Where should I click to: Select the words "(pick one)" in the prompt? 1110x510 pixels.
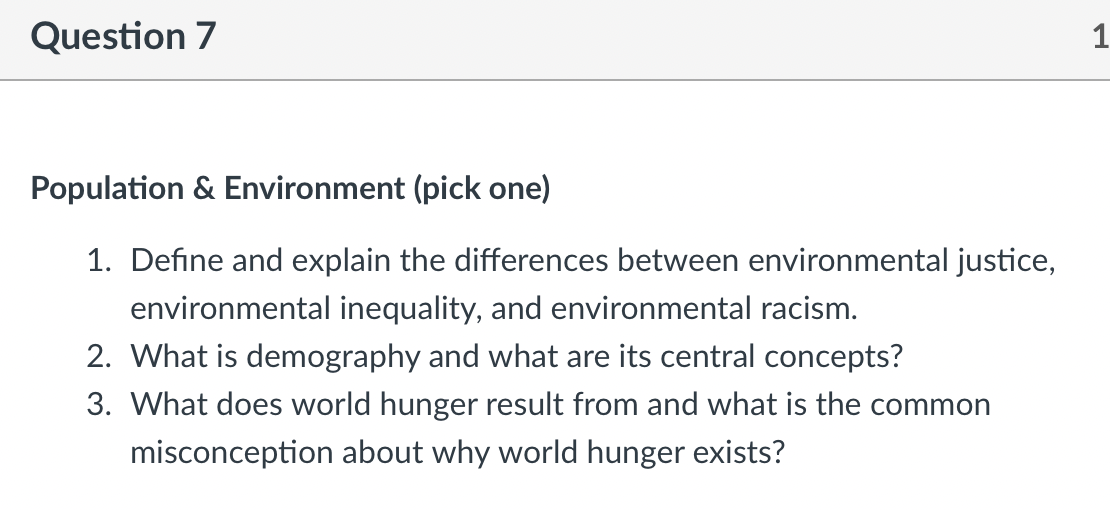pos(482,188)
